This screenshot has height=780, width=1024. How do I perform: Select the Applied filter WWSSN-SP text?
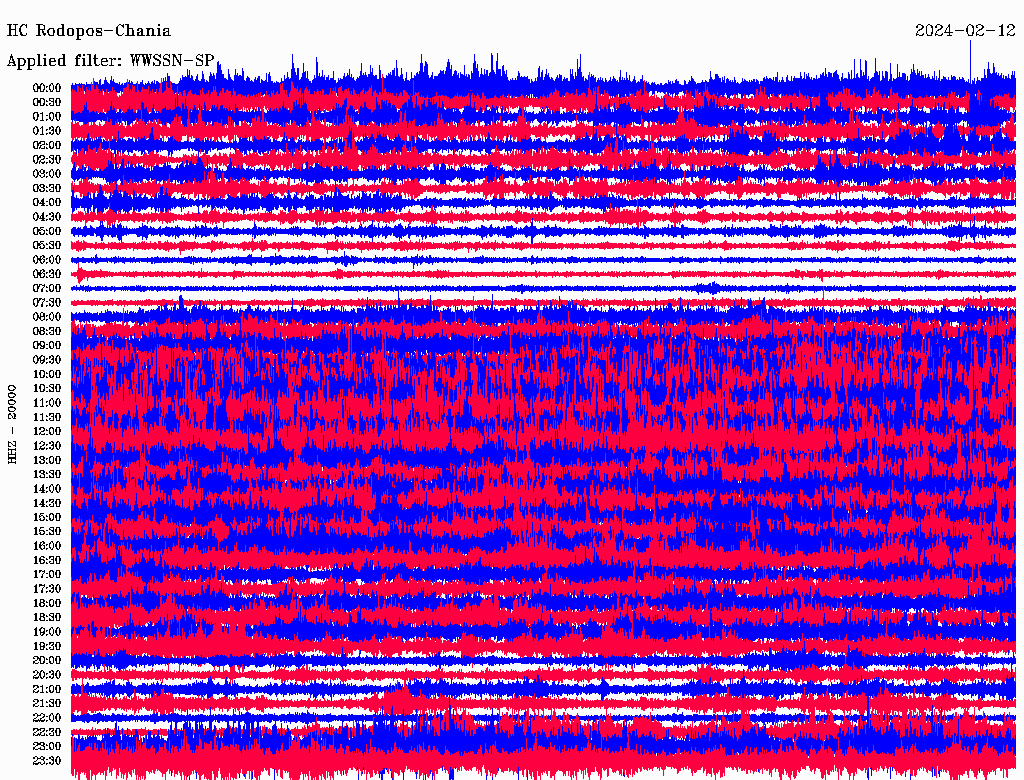pyautogui.click(x=110, y=61)
